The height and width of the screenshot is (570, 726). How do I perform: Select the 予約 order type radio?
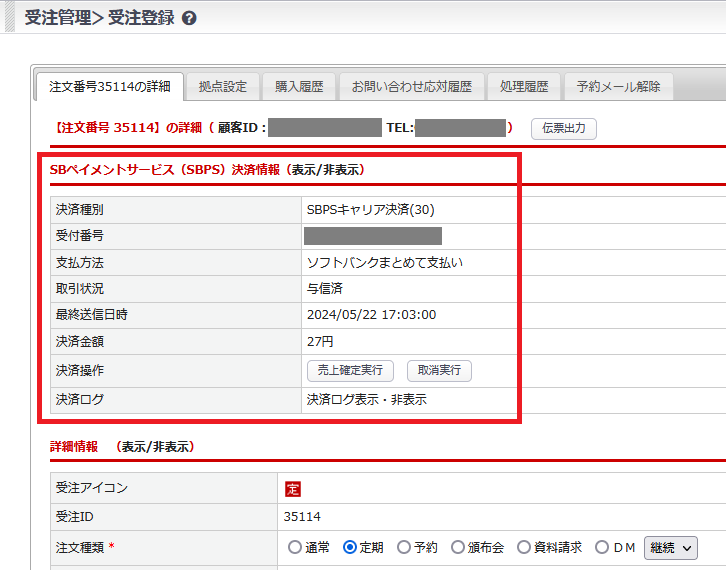404,547
